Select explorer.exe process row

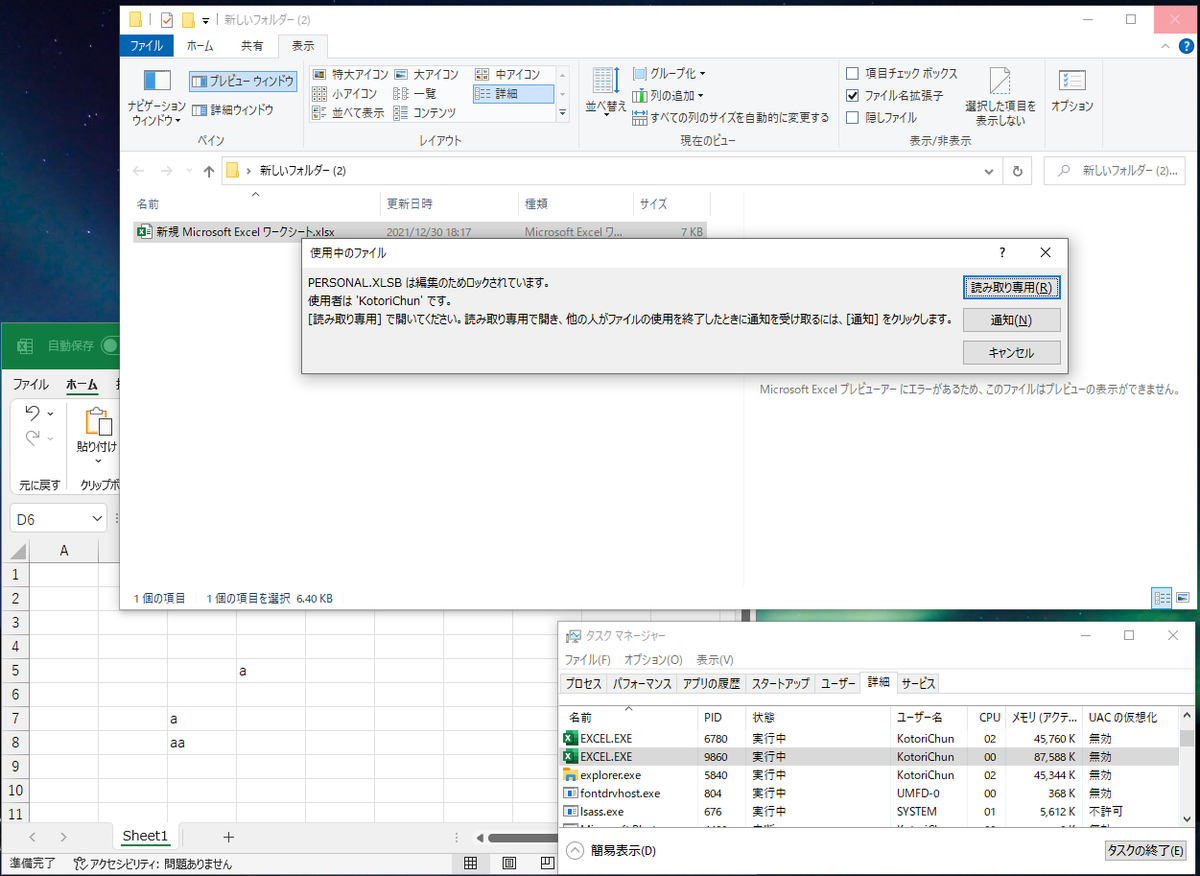click(x=868, y=775)
